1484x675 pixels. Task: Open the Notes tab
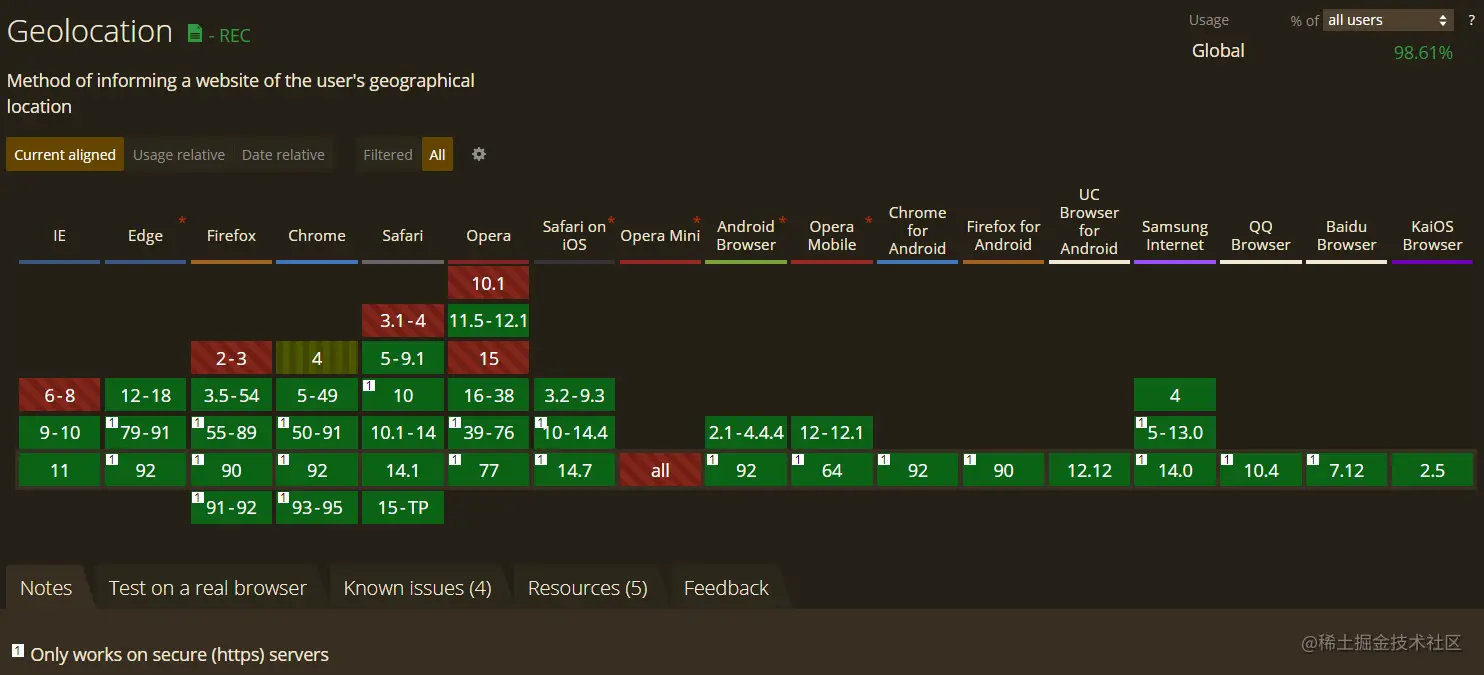pos(46,588)
